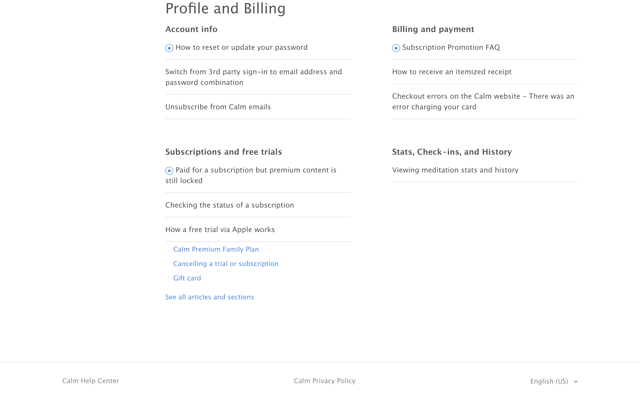Click the promoted icon beside Subscription Promotion FAQ
This screenshot has width=640, height=400.
(x=396, y=48)
